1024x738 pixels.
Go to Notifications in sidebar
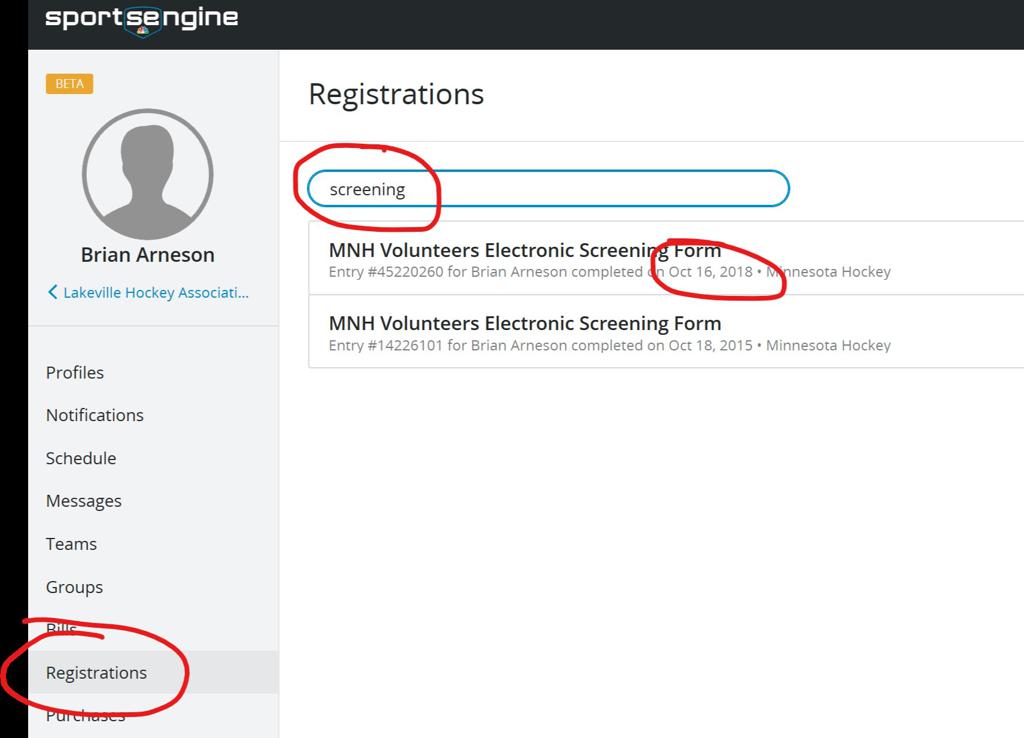pyautogui.click(x=95, y=415)
